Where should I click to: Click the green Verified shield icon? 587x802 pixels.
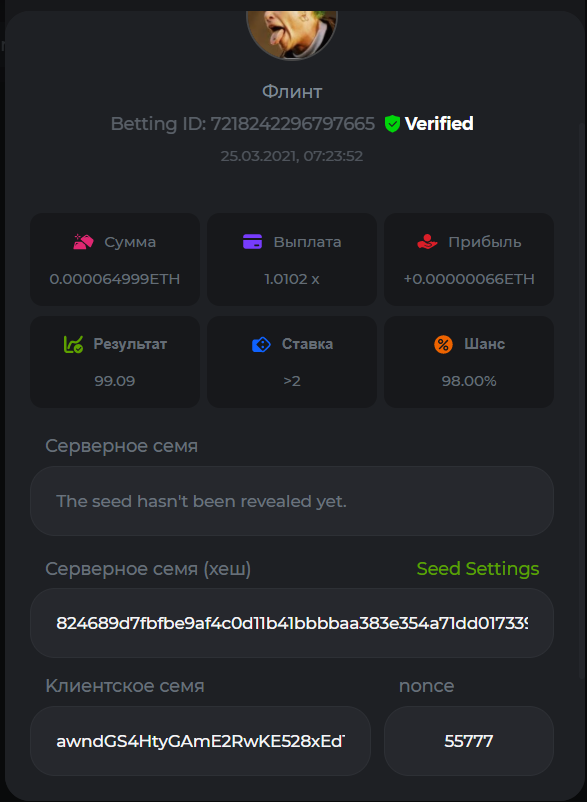point(392,124)
